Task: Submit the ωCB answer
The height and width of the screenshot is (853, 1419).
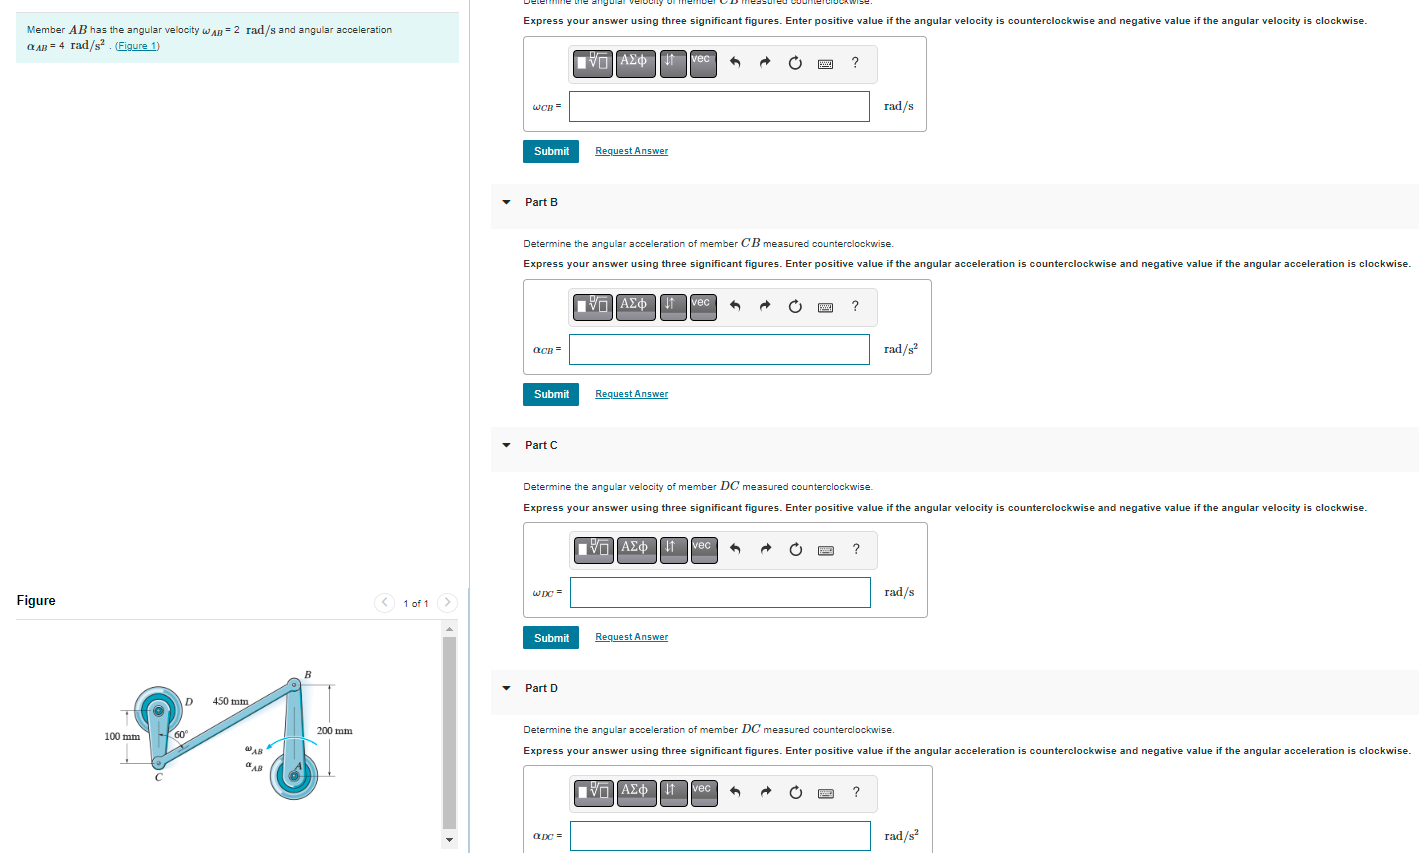Action: point(551,151)
